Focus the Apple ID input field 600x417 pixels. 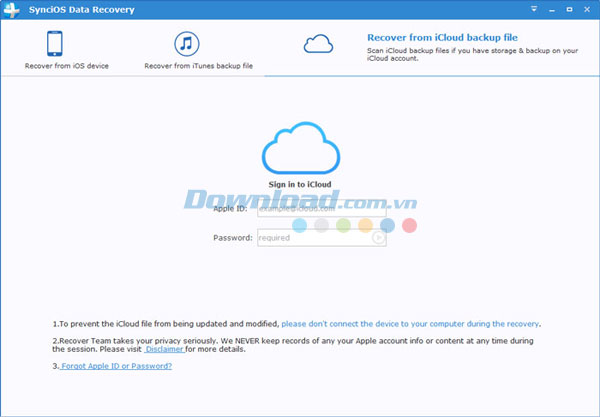pyautogui.click(x=322, y=208)
